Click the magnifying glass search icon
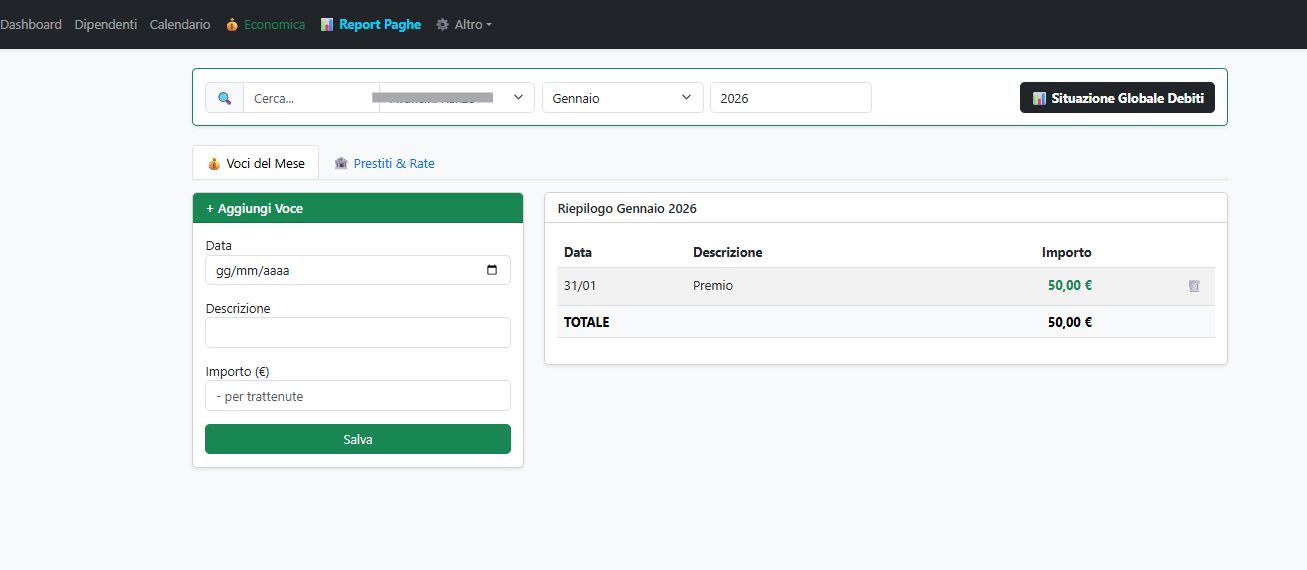The height and width of the screenshot is (570, 1307). [x=224, y=98]
